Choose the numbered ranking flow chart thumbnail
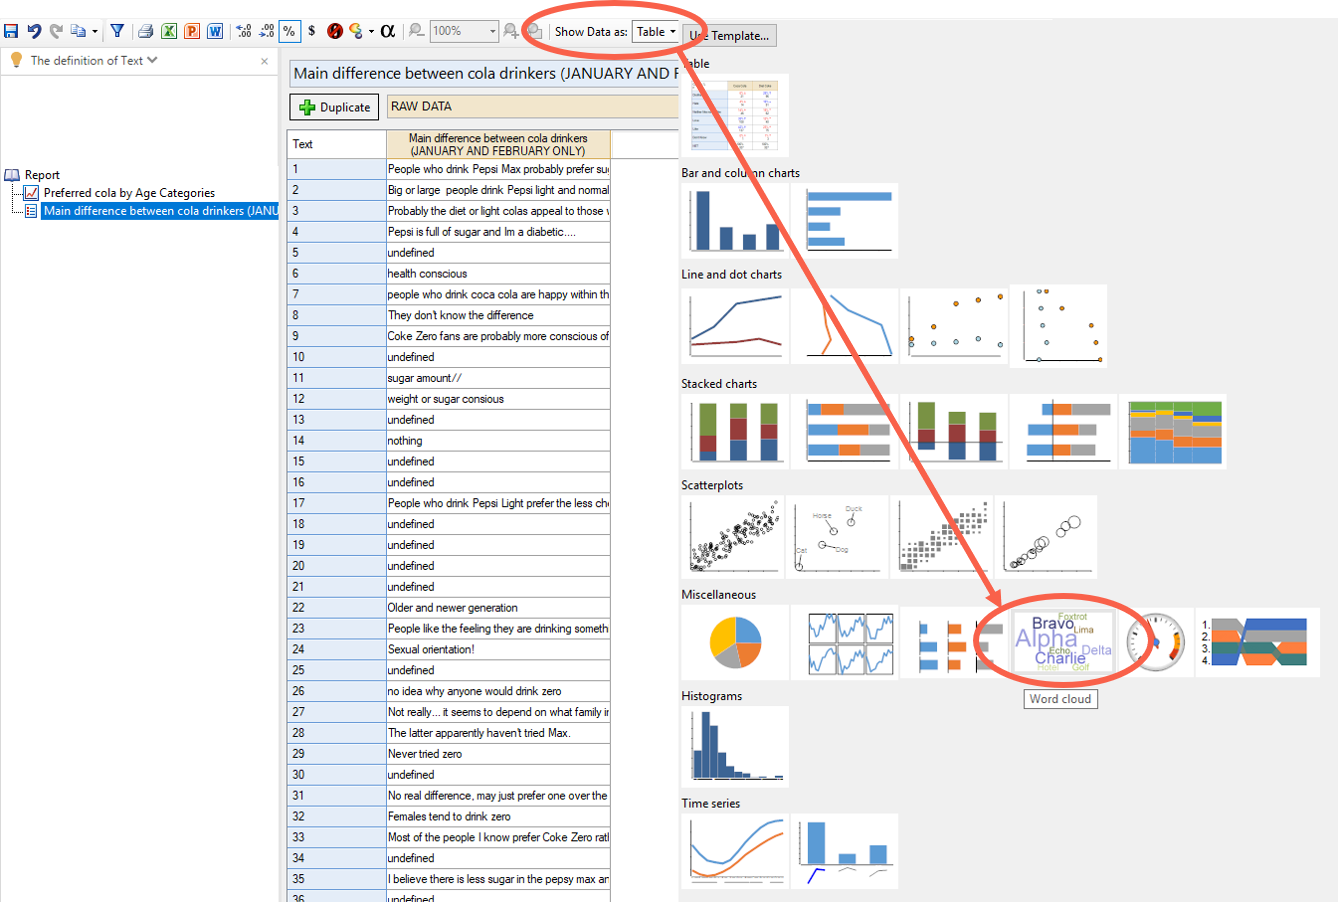The height and width of the screenshot is (902, 1338). point(1257,642)
